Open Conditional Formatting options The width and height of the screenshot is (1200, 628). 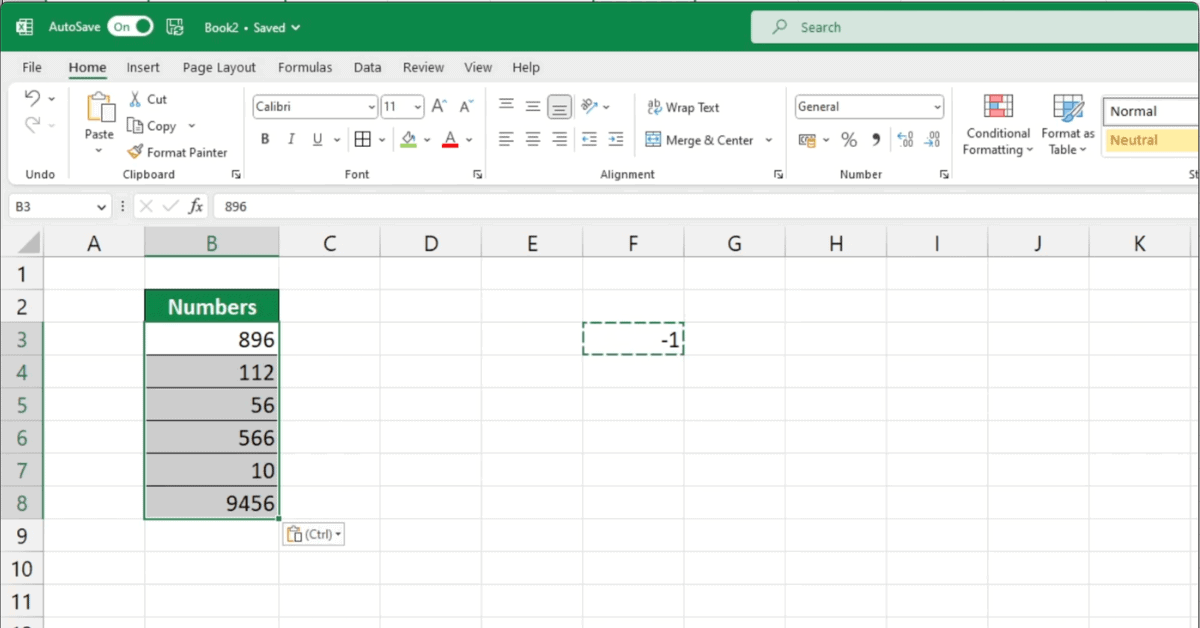click(997, 124)
